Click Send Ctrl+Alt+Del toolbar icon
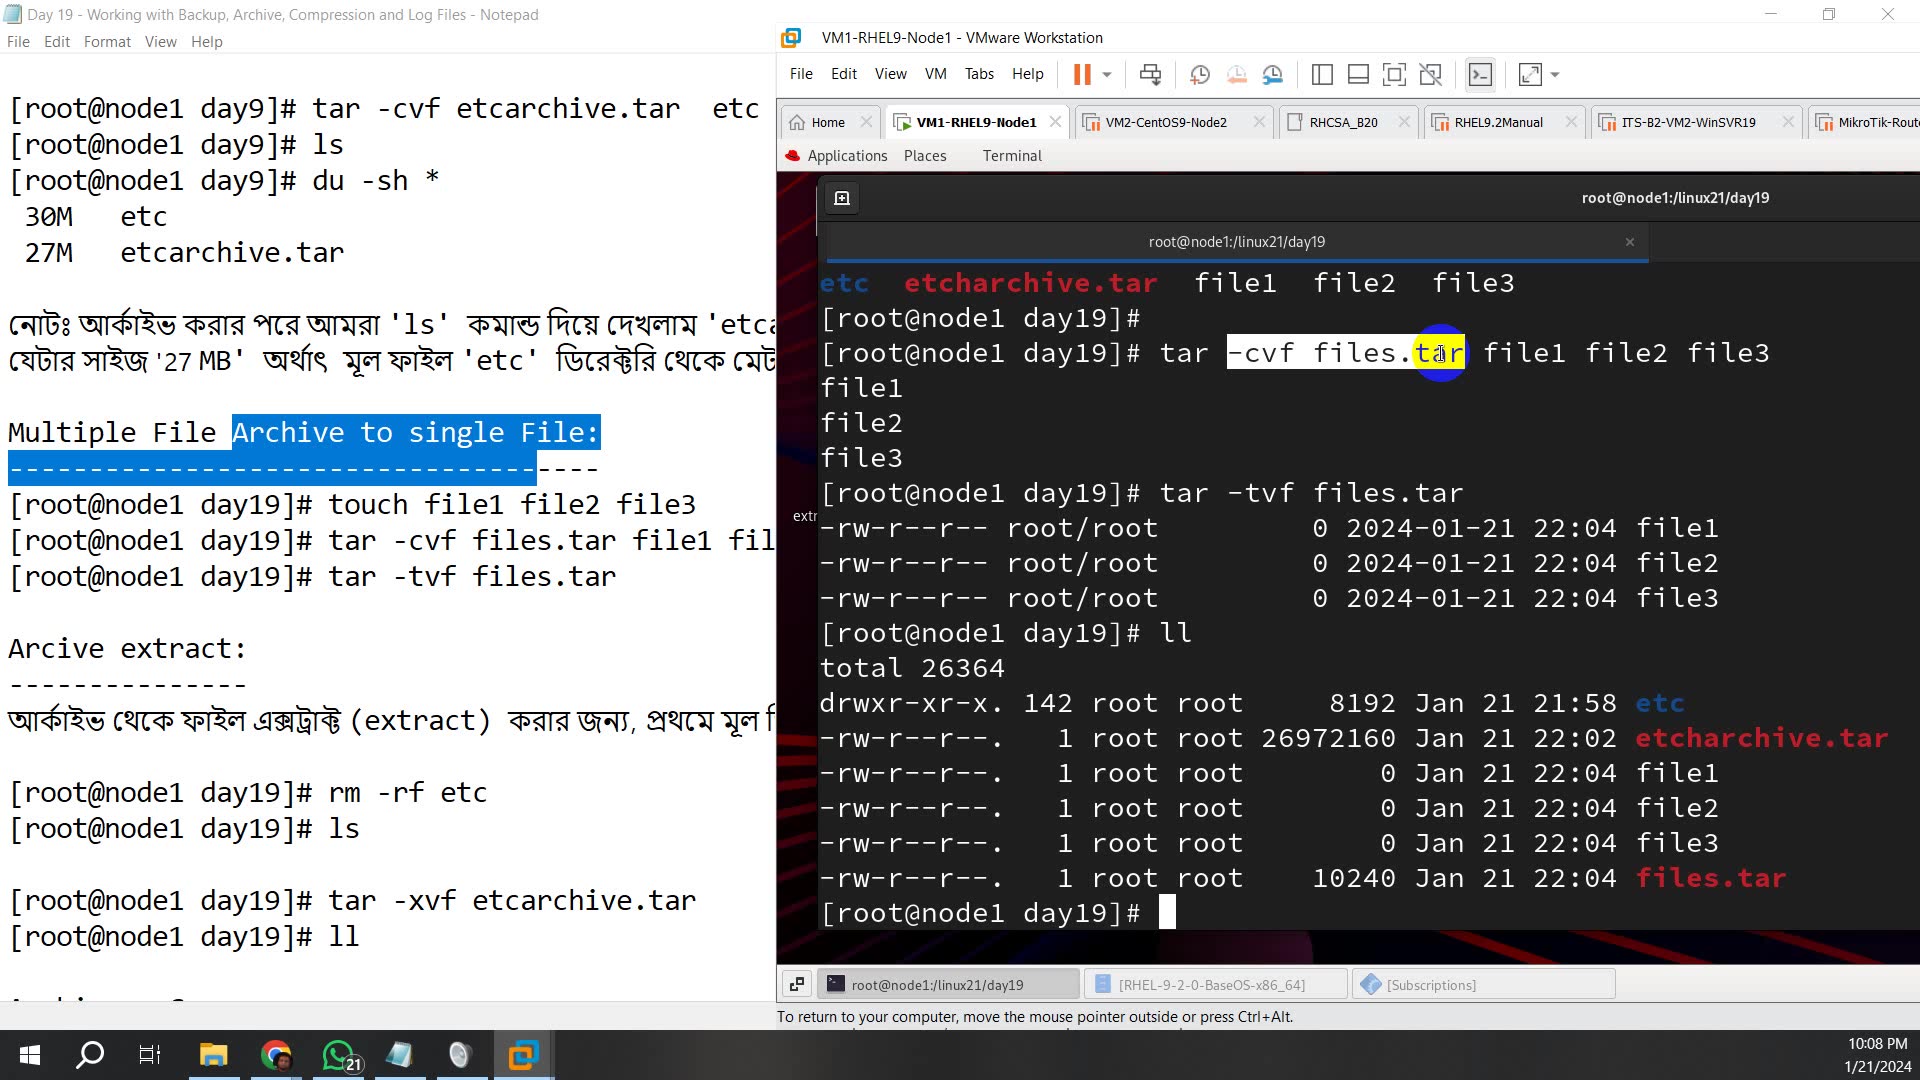The image size is (1920, 1080). click(1150, 74)
